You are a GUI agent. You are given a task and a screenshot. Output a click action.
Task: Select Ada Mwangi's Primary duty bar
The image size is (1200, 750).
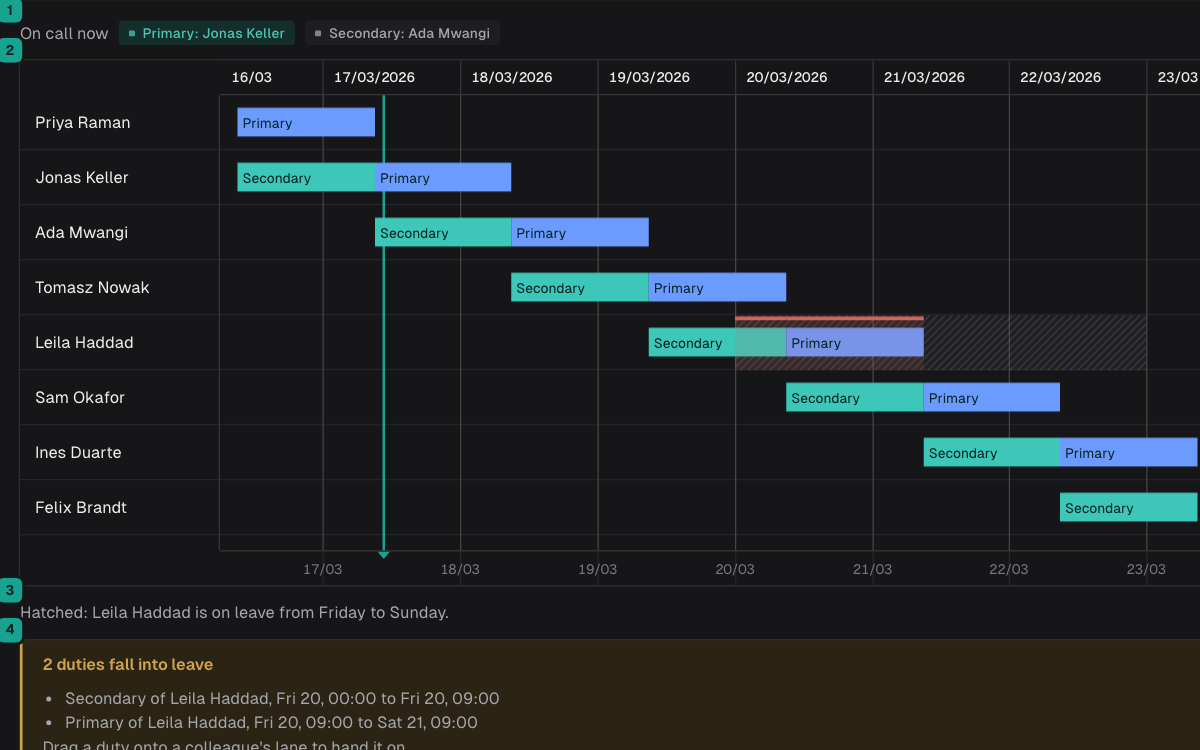click(x=580, y=232)
